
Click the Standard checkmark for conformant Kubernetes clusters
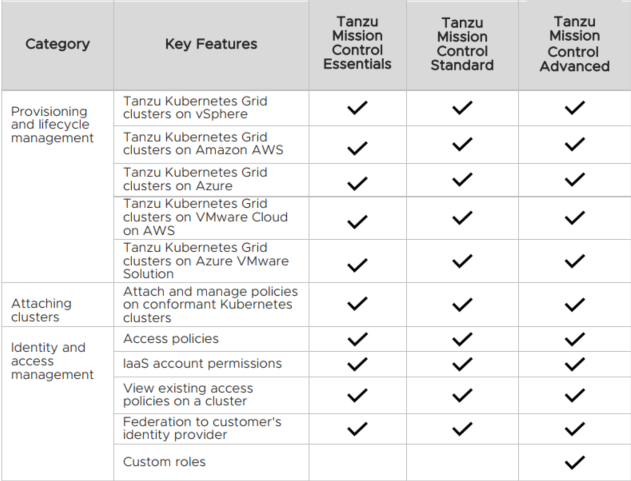click(461, 304)
